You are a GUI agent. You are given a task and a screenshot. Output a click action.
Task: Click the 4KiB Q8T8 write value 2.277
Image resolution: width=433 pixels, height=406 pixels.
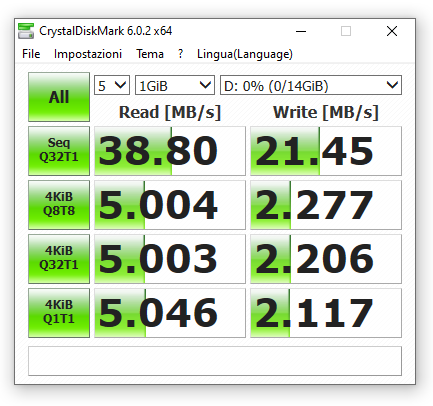(326, 205)
